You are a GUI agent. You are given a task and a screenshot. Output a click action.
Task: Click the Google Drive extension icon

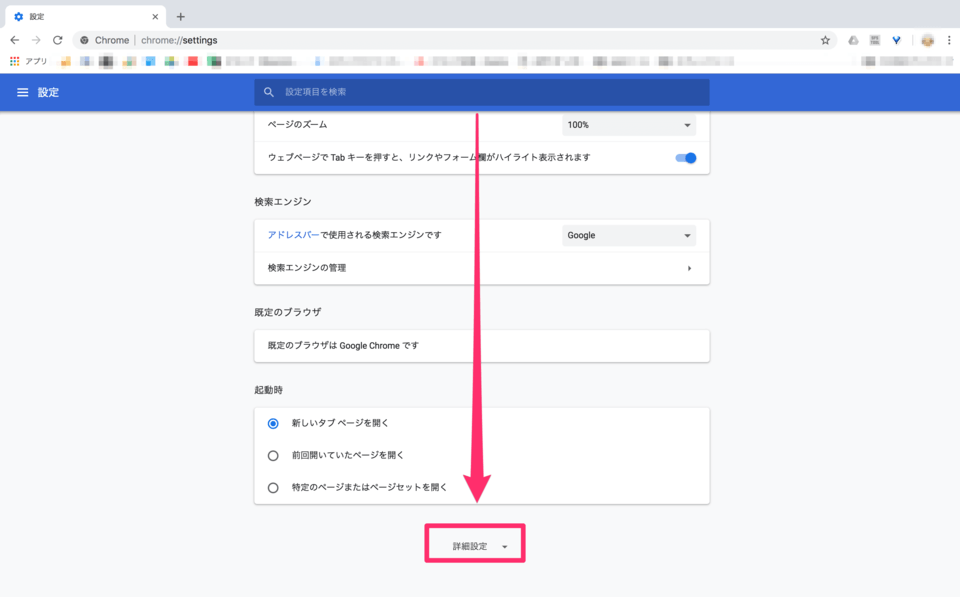pyautogui.click(x=853, y=40)
